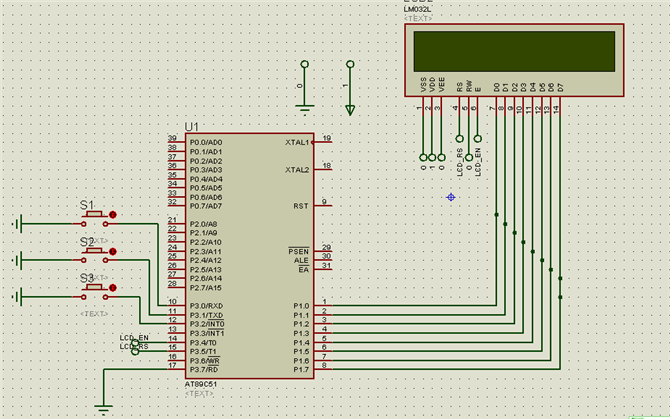Select the U1 reference label
The height and width of the screenshot is (419, 670).
pos(192,127)
